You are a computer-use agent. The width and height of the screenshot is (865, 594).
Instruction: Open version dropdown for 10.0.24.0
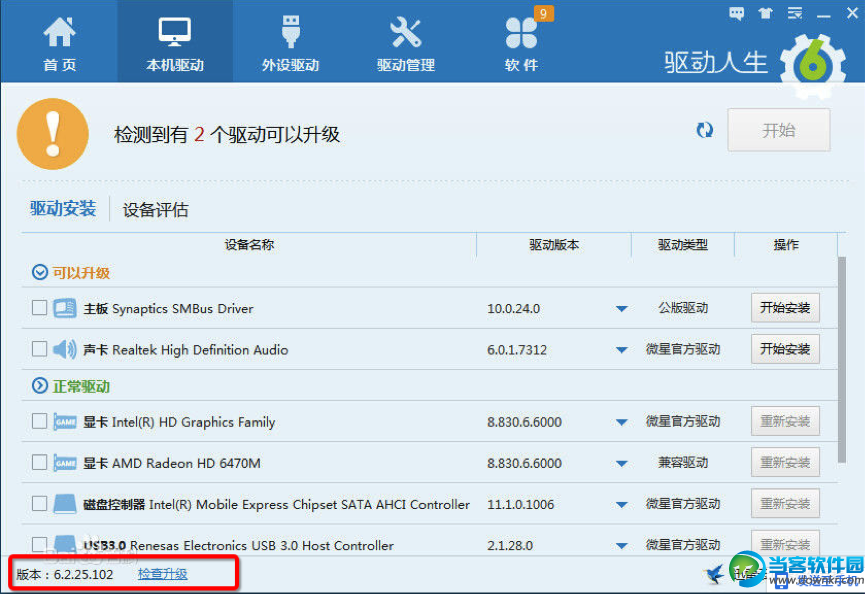click(x=622, y=309)
